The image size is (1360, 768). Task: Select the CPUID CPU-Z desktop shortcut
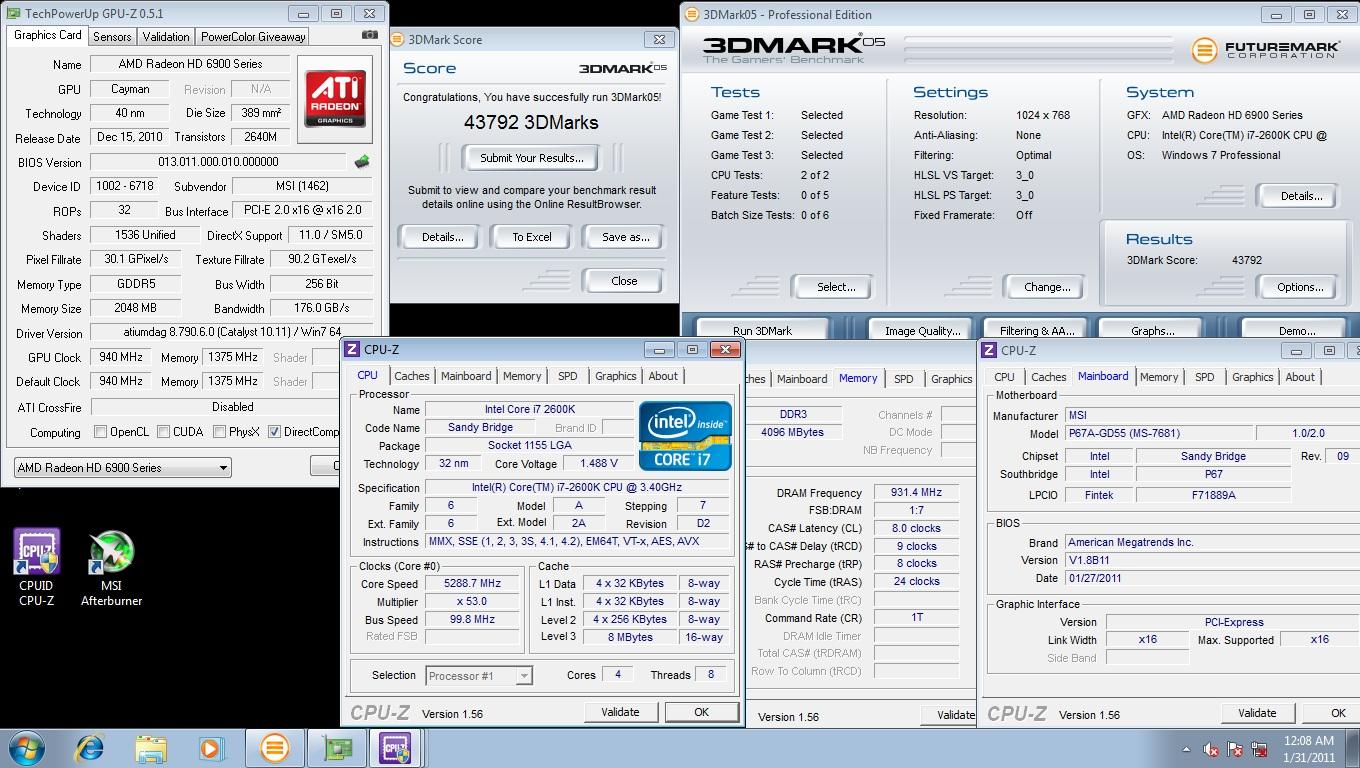pyautogui.click(x=37, y=567)
